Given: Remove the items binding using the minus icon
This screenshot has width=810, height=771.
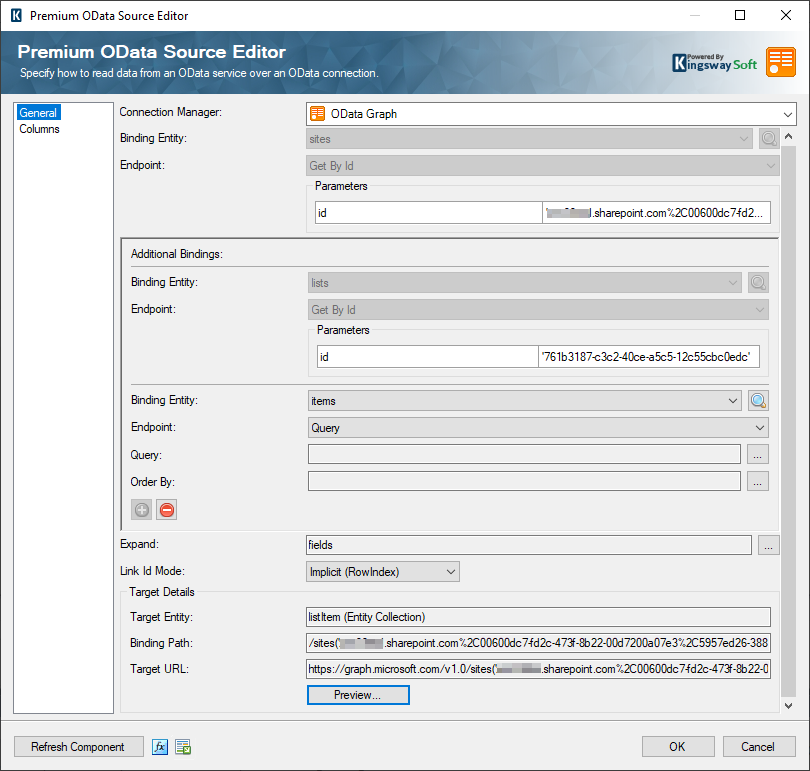Looking at the screenshot, I should 166,510.
